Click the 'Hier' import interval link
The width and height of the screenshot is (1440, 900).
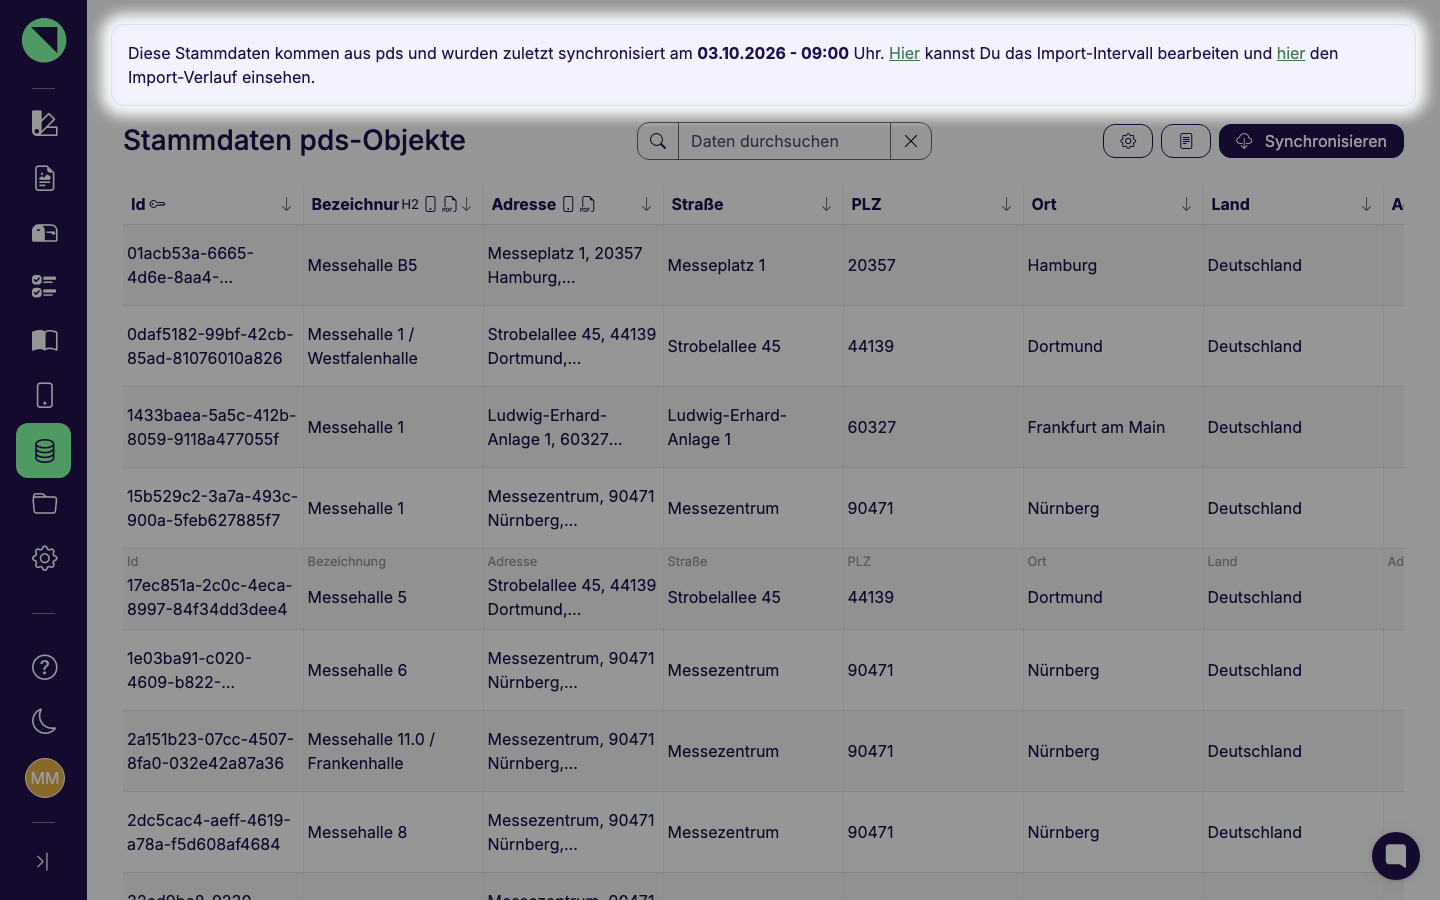coord(904,53)
